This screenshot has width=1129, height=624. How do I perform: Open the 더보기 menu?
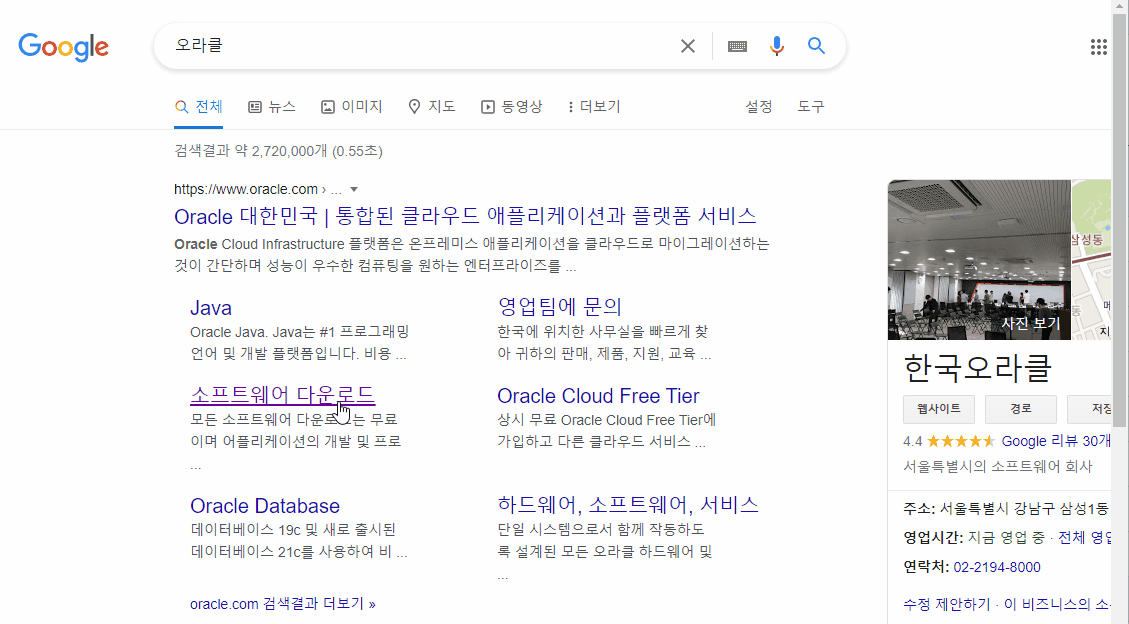594,107
